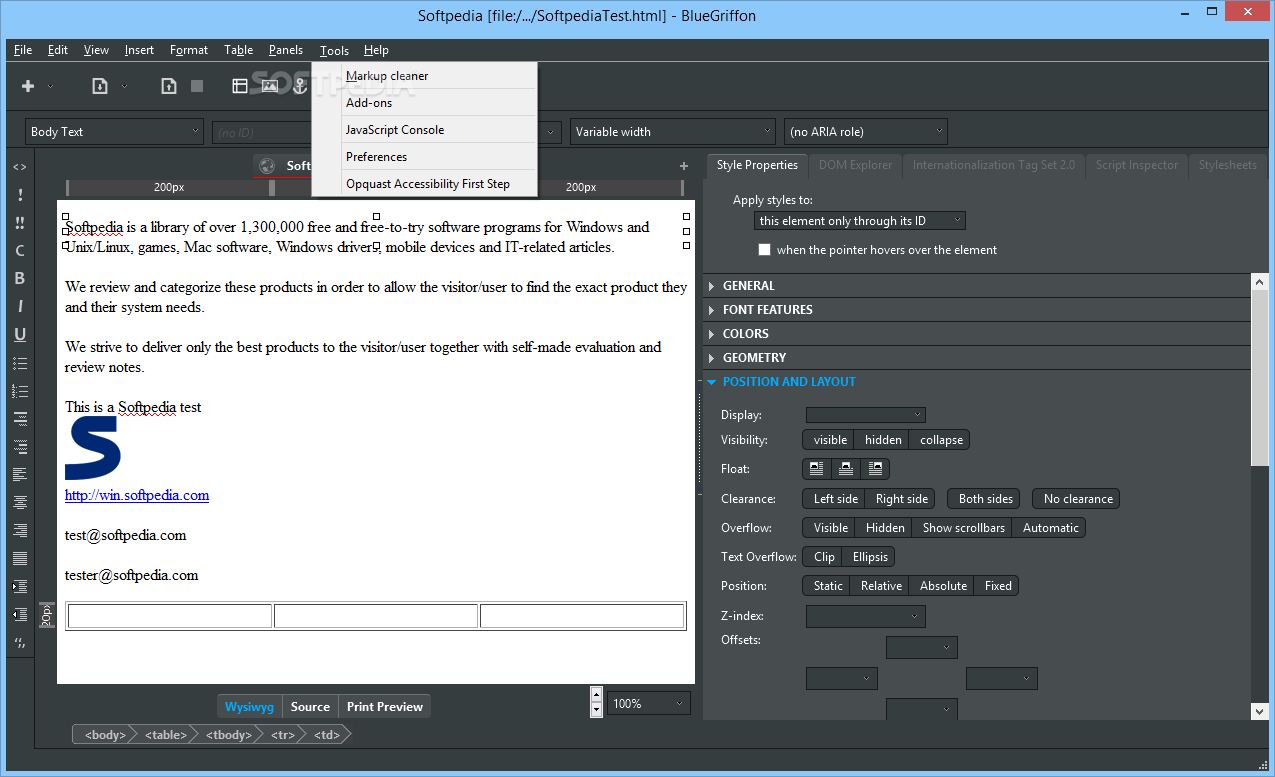
Task: Toggle Underline formatting icon
Action: (20, 335)
